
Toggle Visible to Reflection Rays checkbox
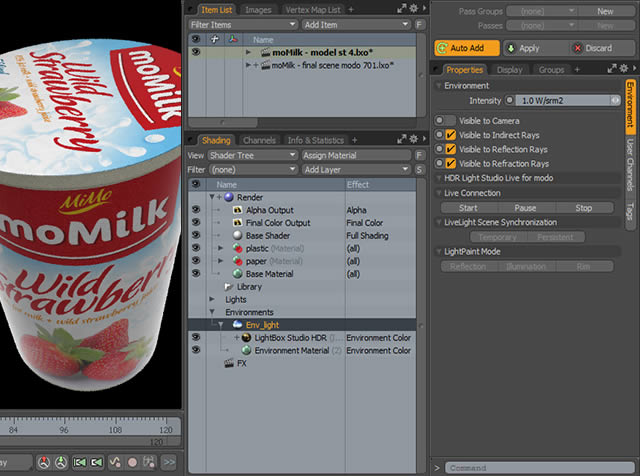(x=450, y=149)
